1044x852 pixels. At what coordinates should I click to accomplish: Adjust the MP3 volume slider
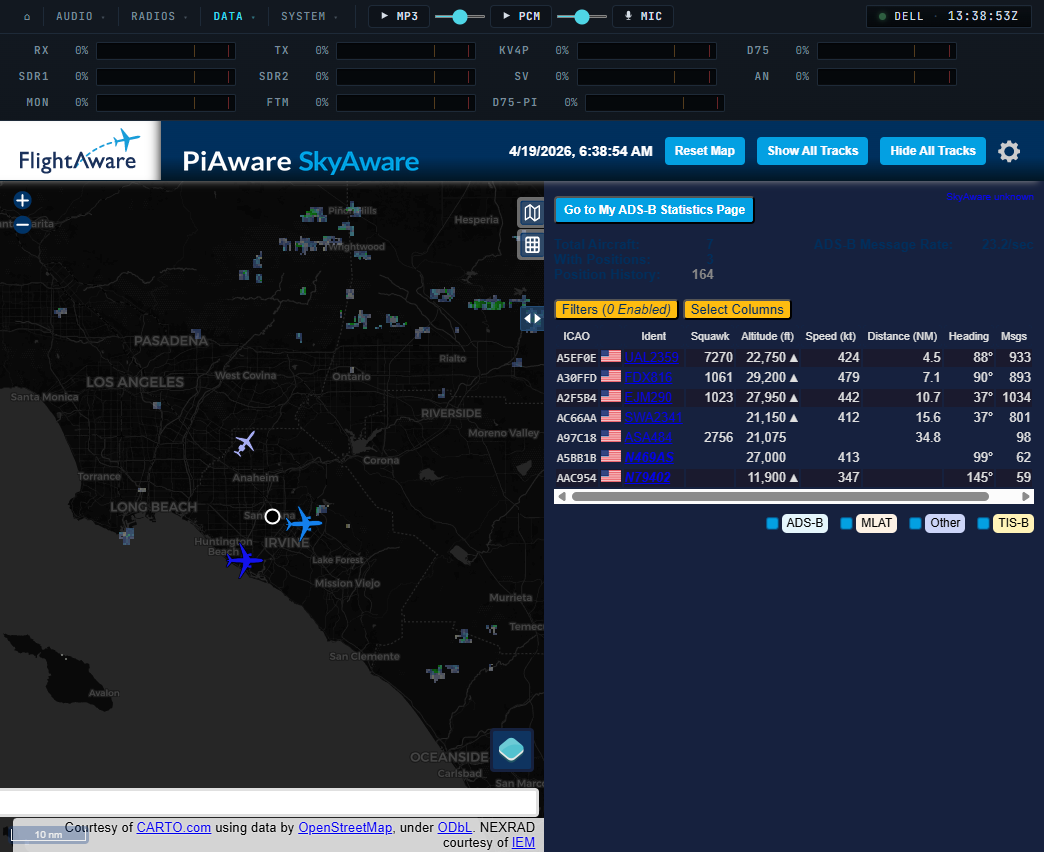[x=459, y=17]
